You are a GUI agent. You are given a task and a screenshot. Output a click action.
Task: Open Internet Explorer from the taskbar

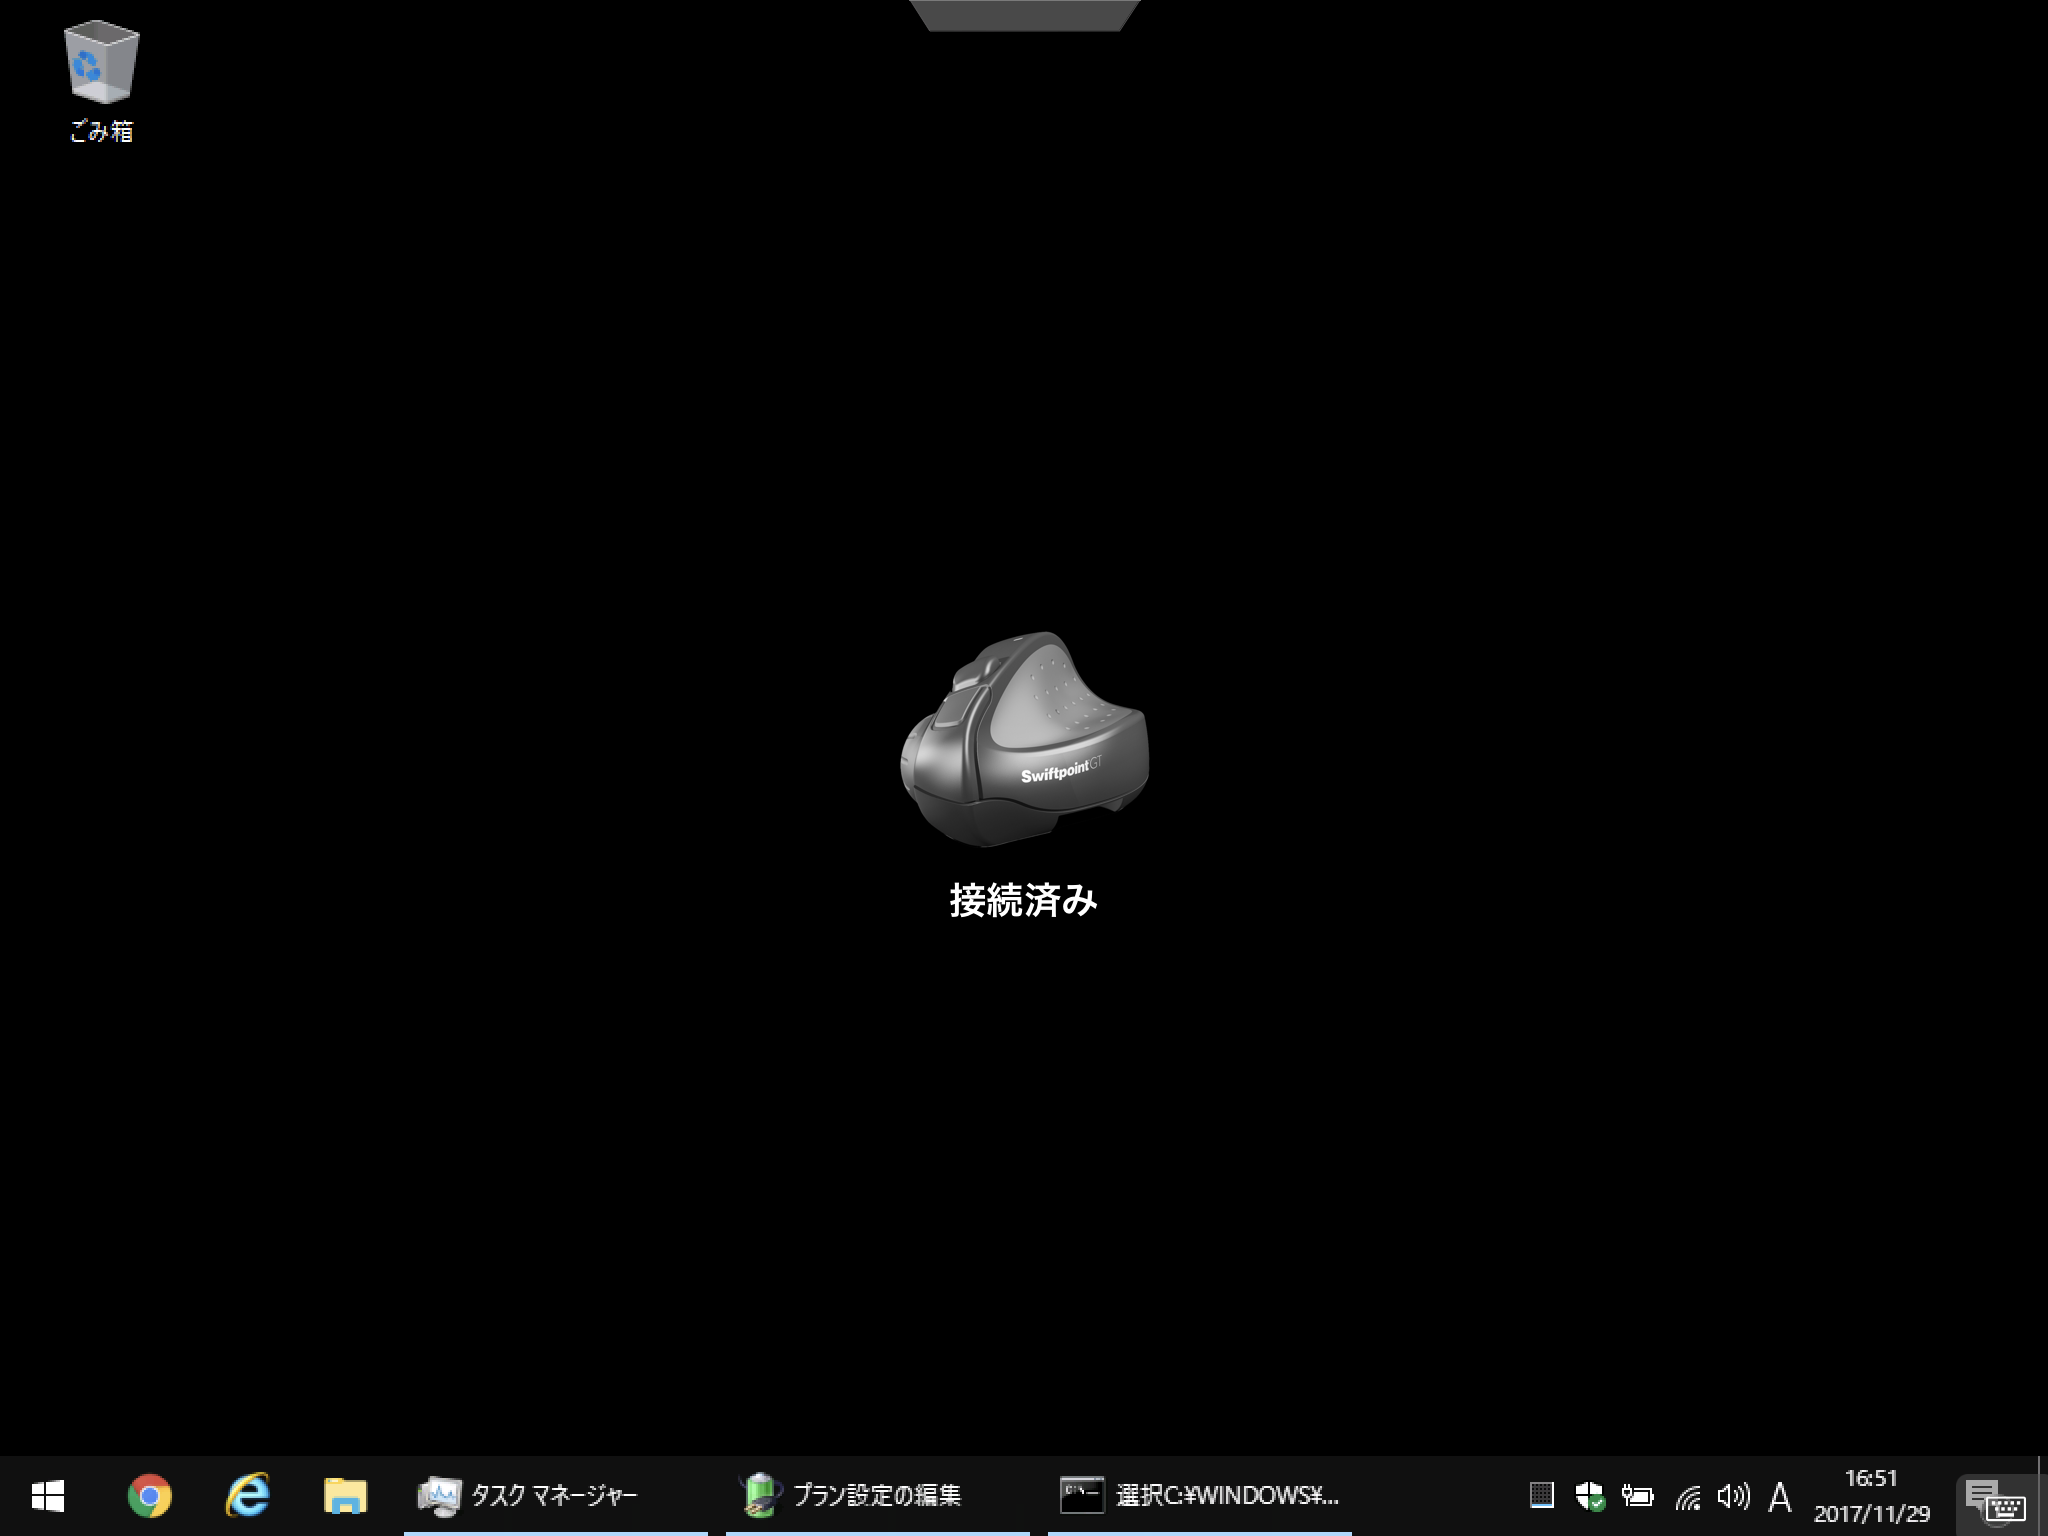pos(247,1496)
